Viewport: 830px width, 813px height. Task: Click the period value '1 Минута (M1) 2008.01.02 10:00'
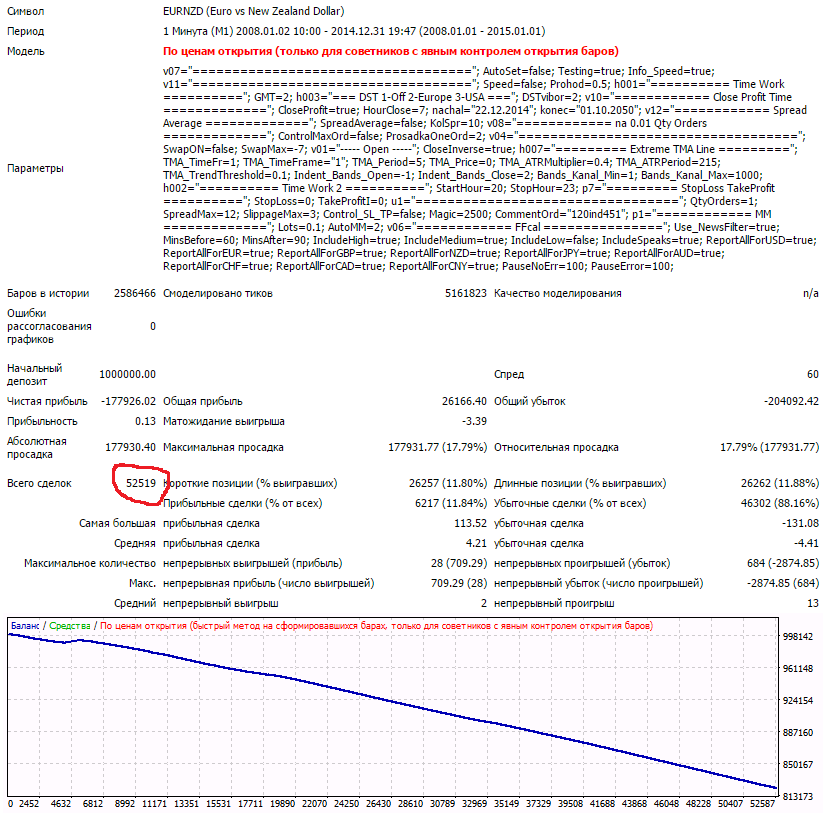[242, 31]
